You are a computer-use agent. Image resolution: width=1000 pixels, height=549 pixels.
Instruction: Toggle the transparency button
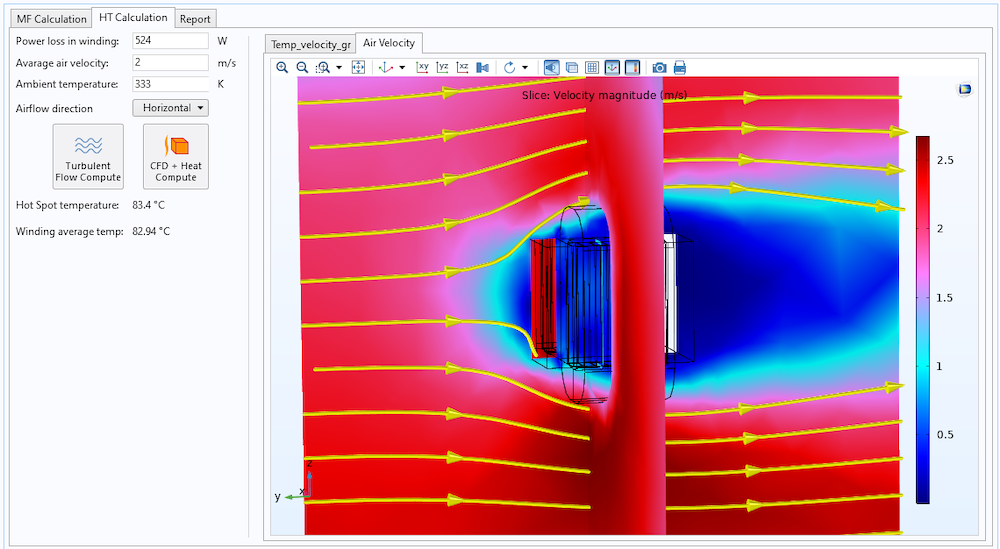point(572,67)
